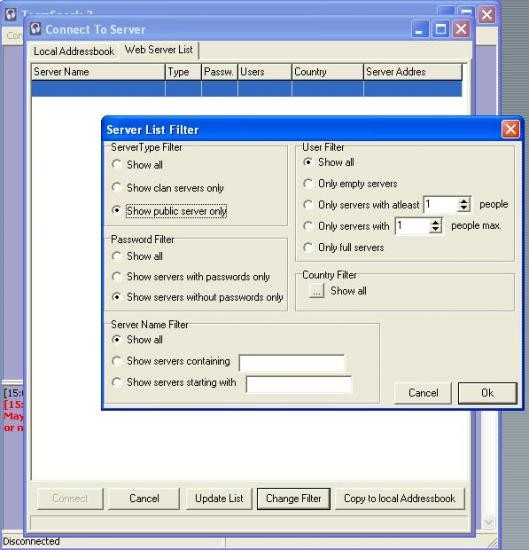Increase the 'atleast' people count spinner
Image resolution: width=529 pixels, height=550 pixels.
pos(464,201)
